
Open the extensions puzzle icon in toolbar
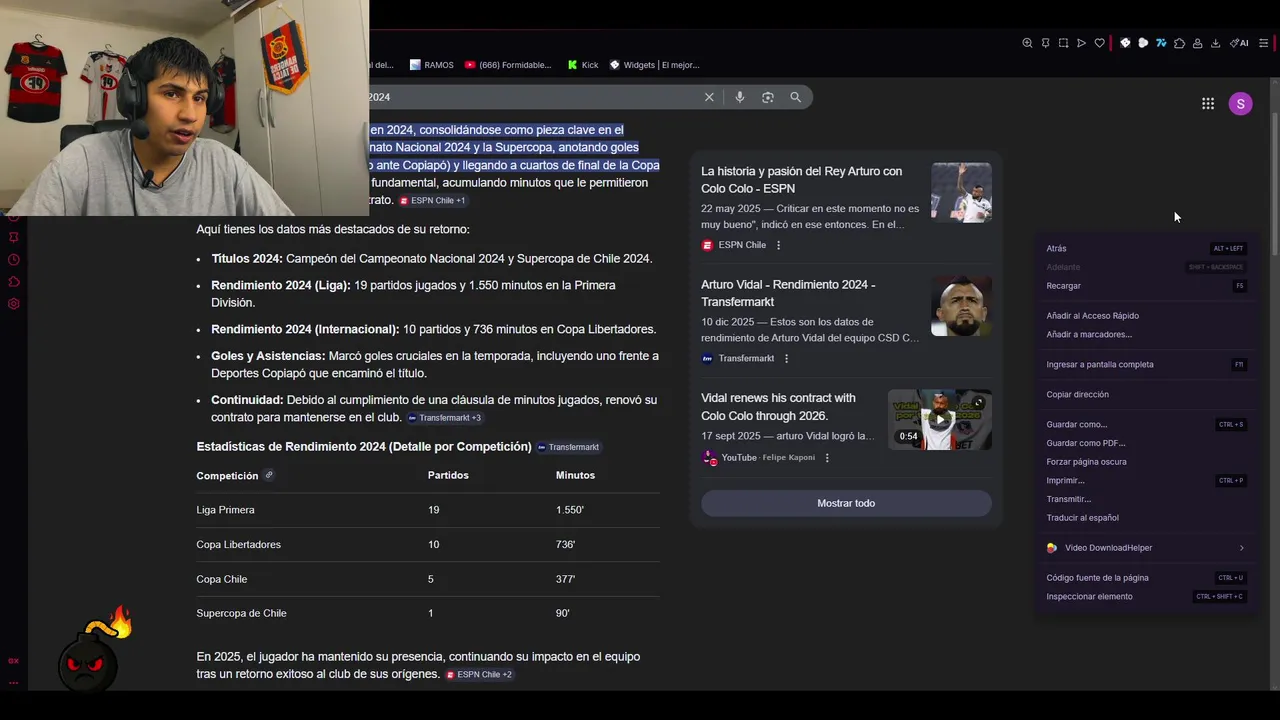click(1179, 43)
